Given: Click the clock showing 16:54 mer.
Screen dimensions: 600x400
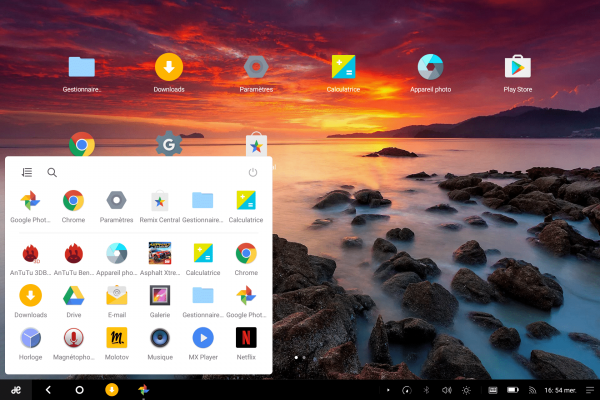Looking at the screenshot, I should 560,390.
